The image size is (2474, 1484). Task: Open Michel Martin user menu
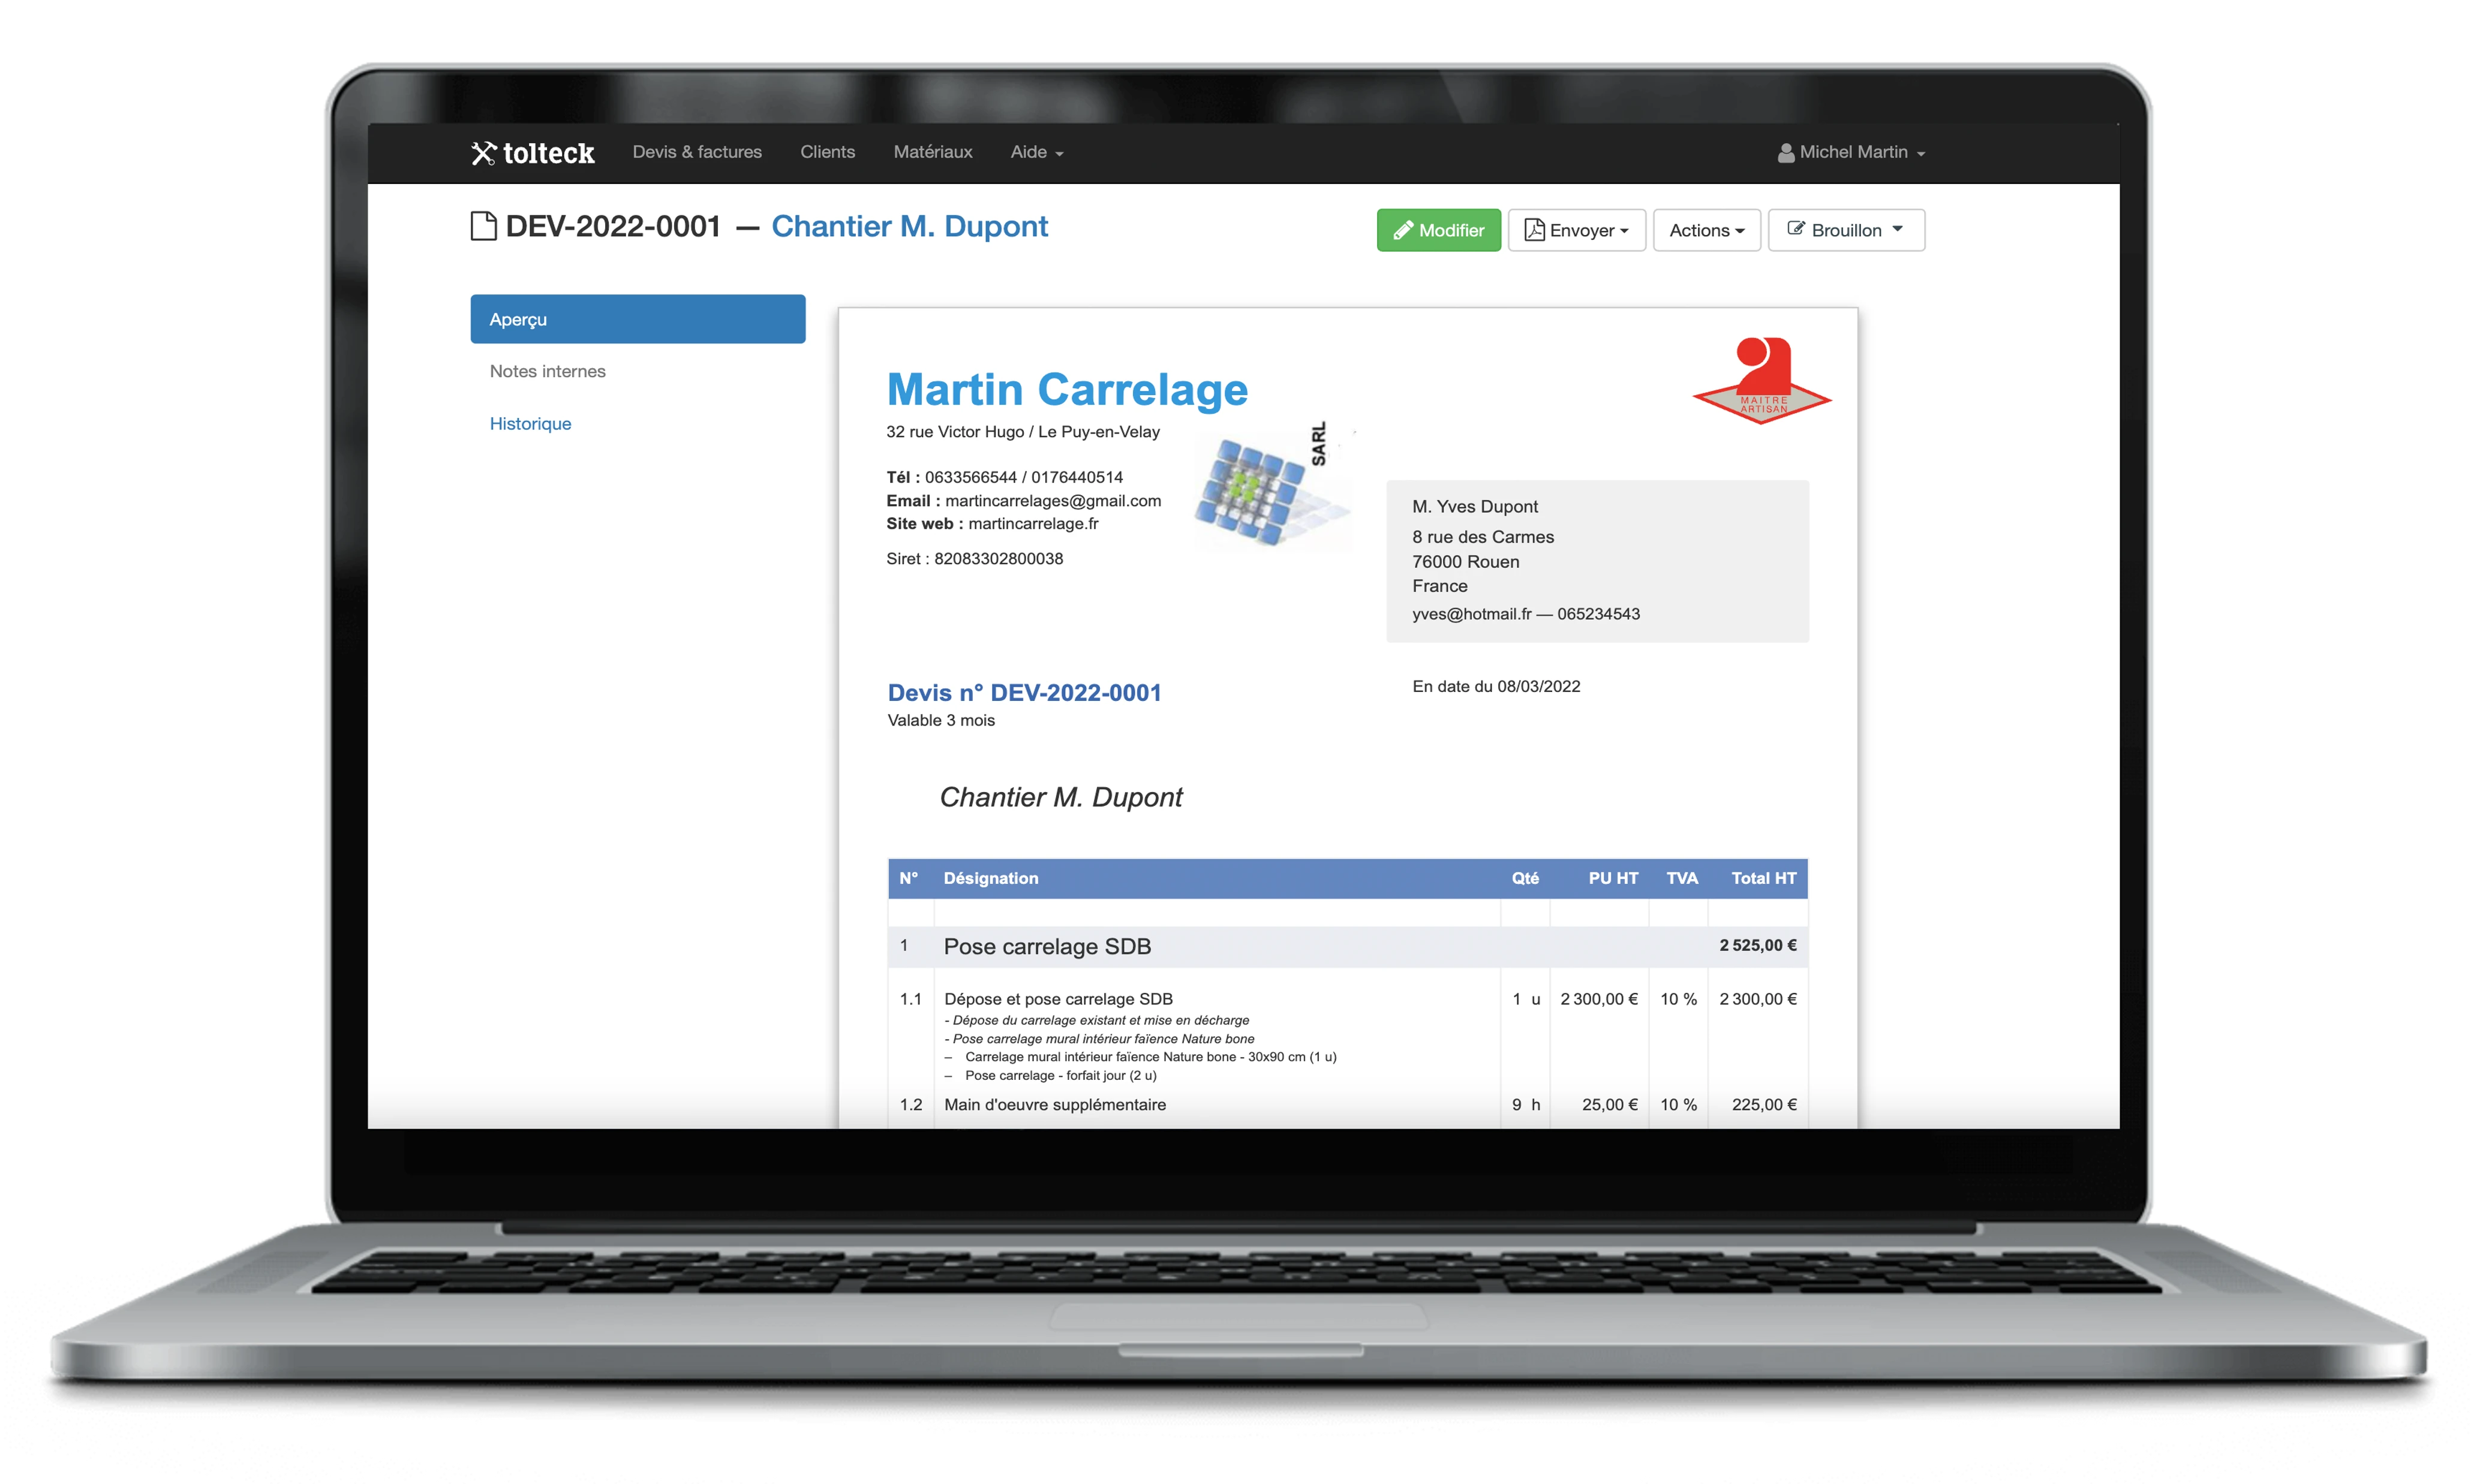[1851, 152]
